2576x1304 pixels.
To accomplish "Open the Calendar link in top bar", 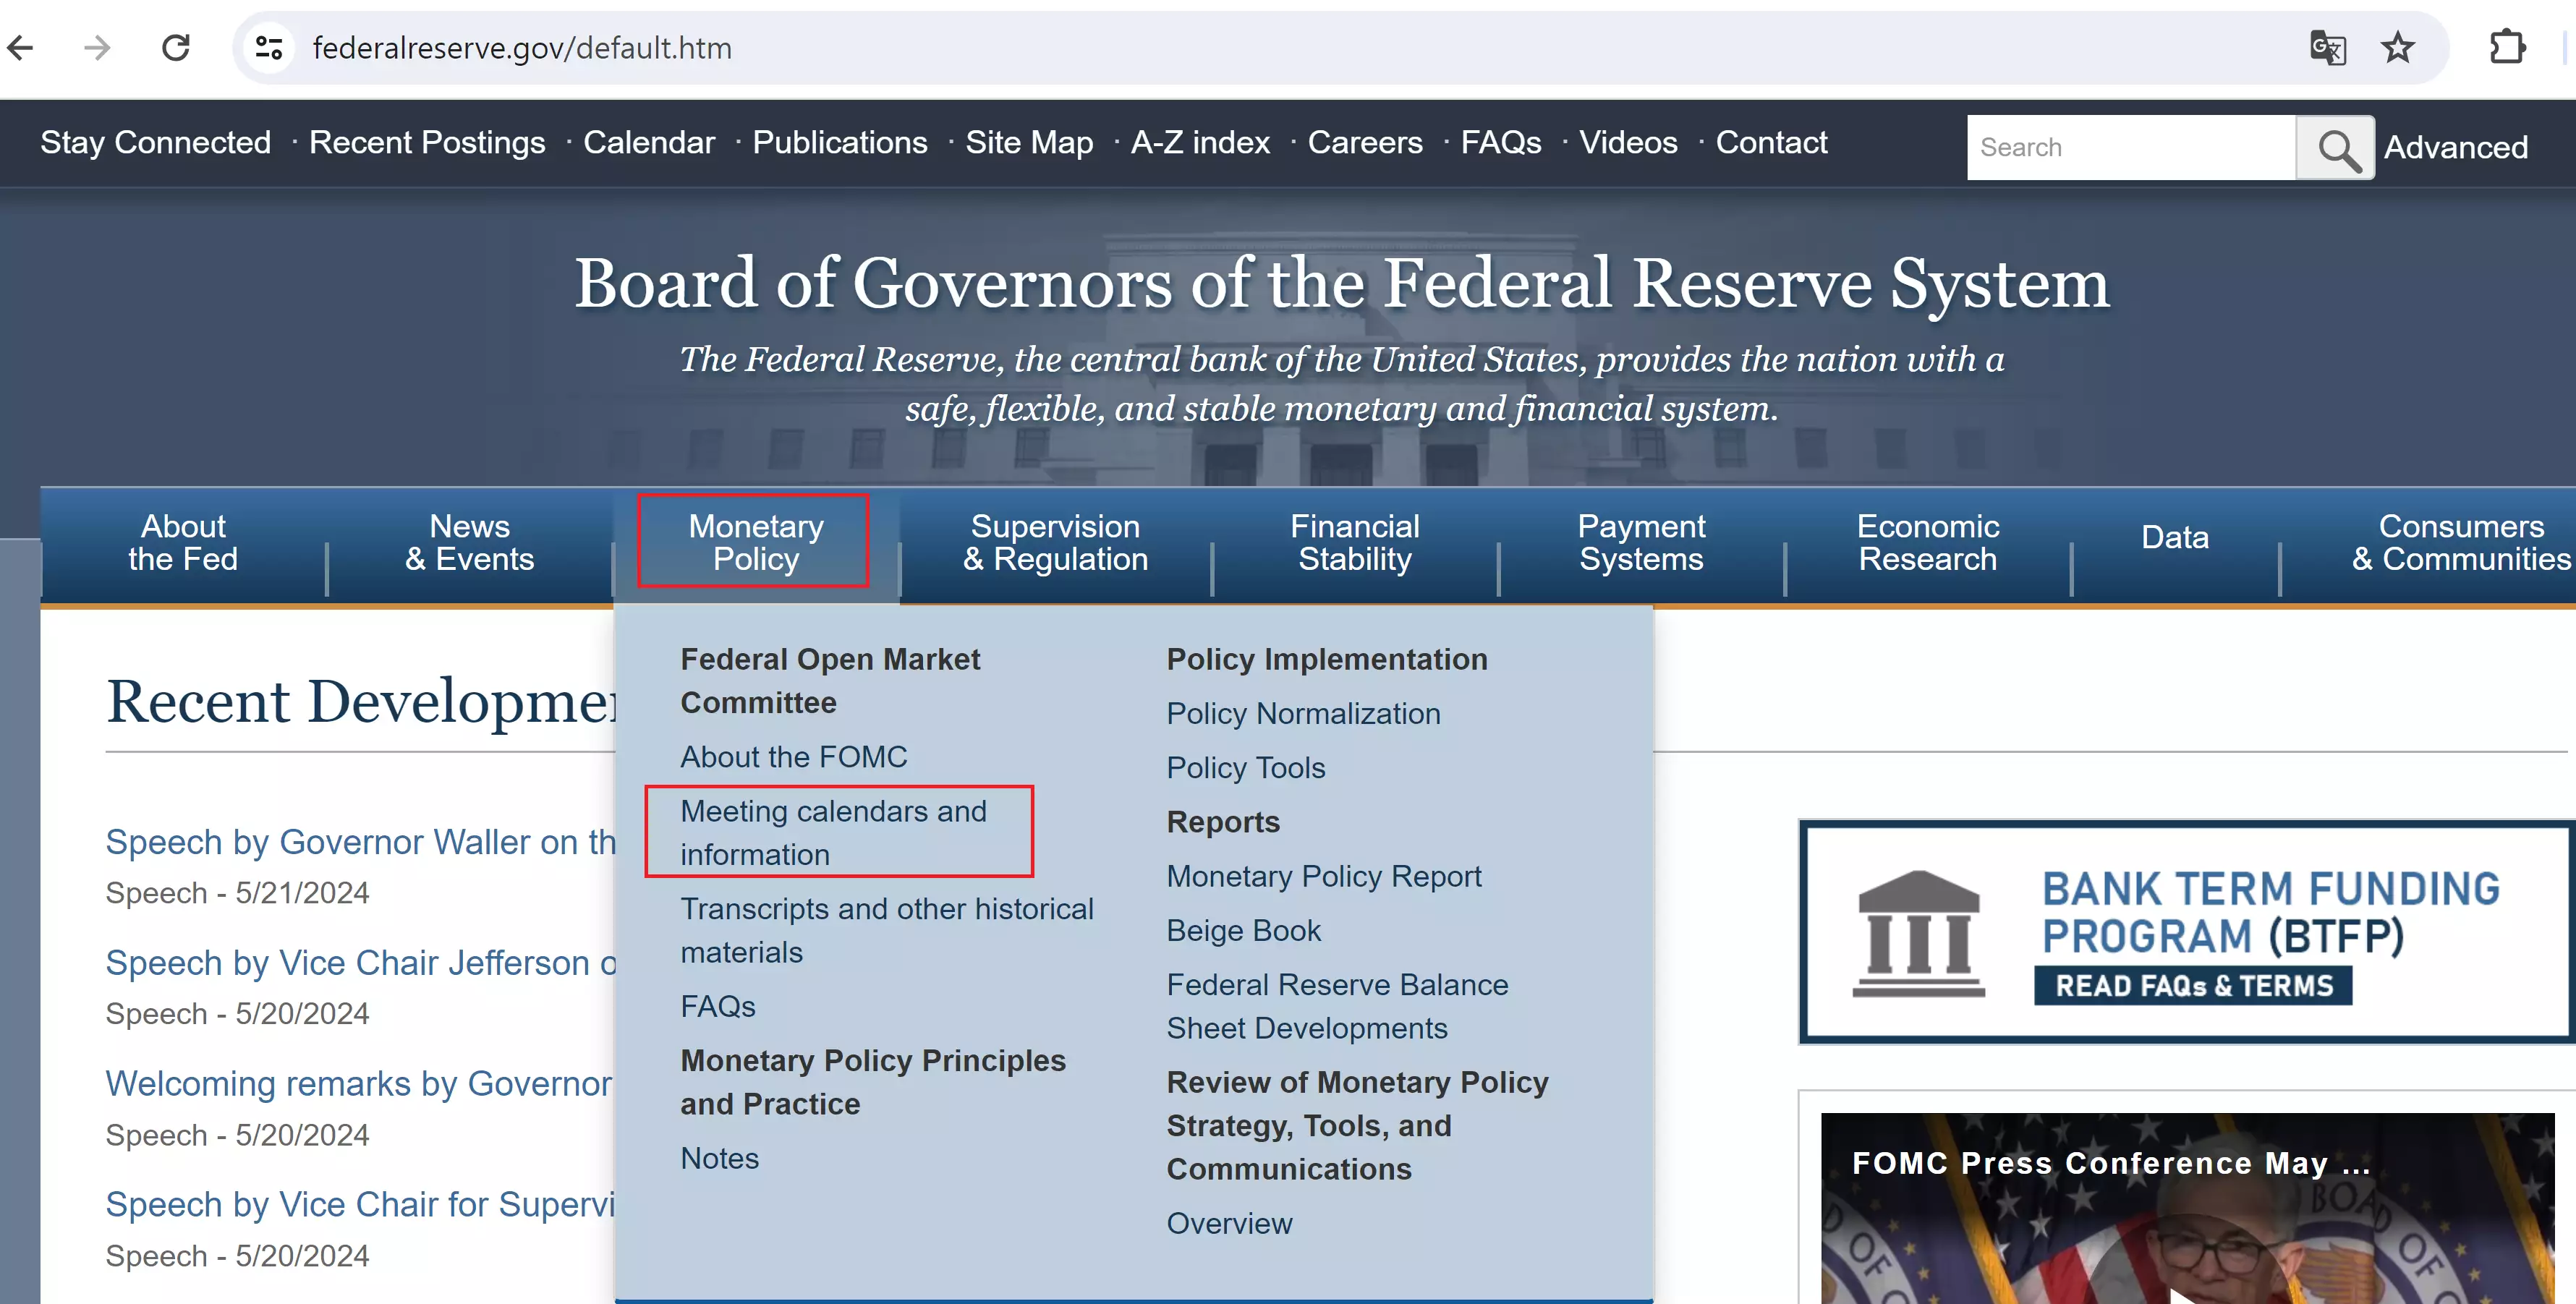I will click(649, 142).
